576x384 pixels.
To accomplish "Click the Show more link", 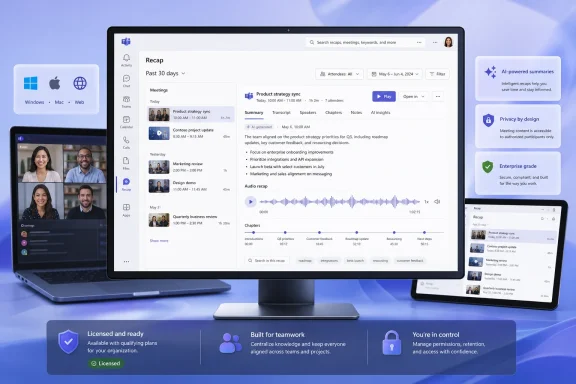I will (159, 241).
